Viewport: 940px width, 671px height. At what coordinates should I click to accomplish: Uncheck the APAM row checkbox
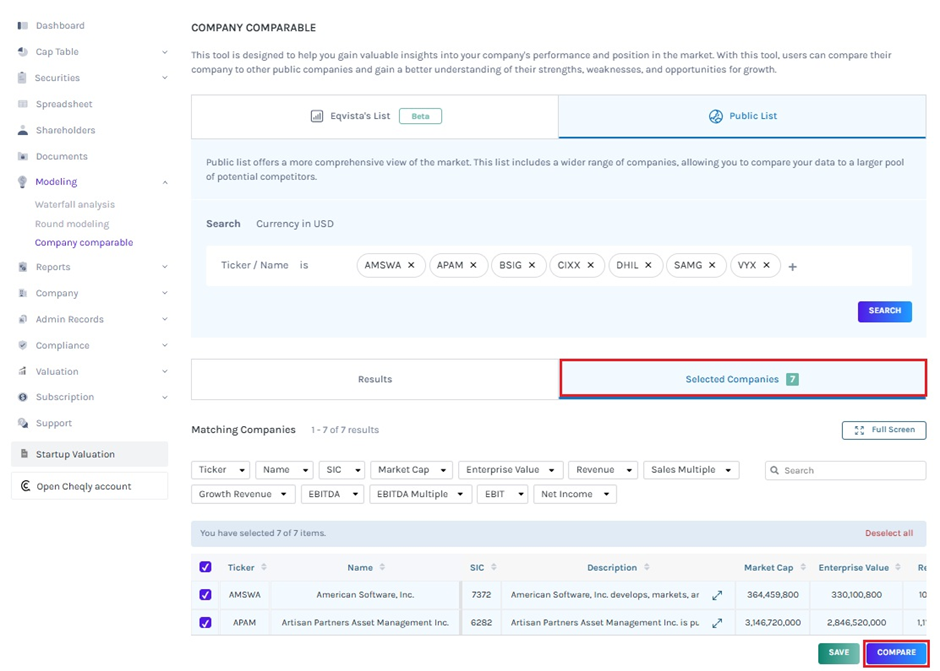tap(205, 622)
